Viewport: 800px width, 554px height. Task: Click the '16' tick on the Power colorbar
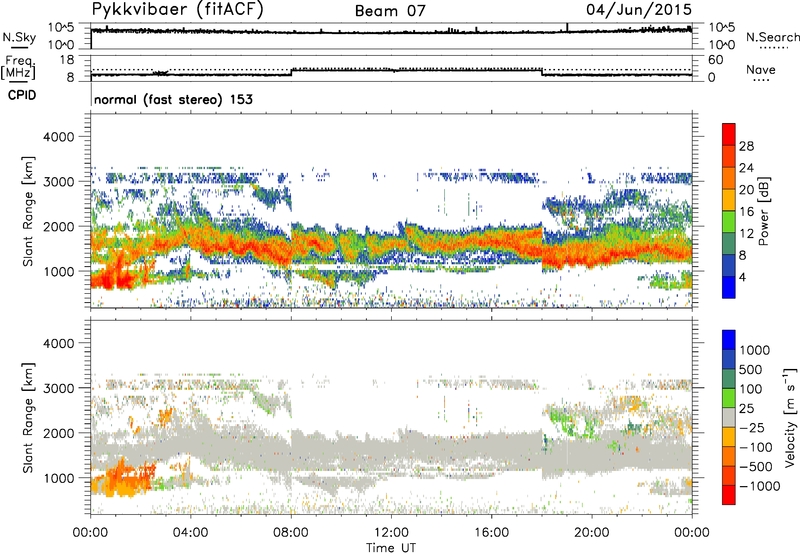(746, 212)
